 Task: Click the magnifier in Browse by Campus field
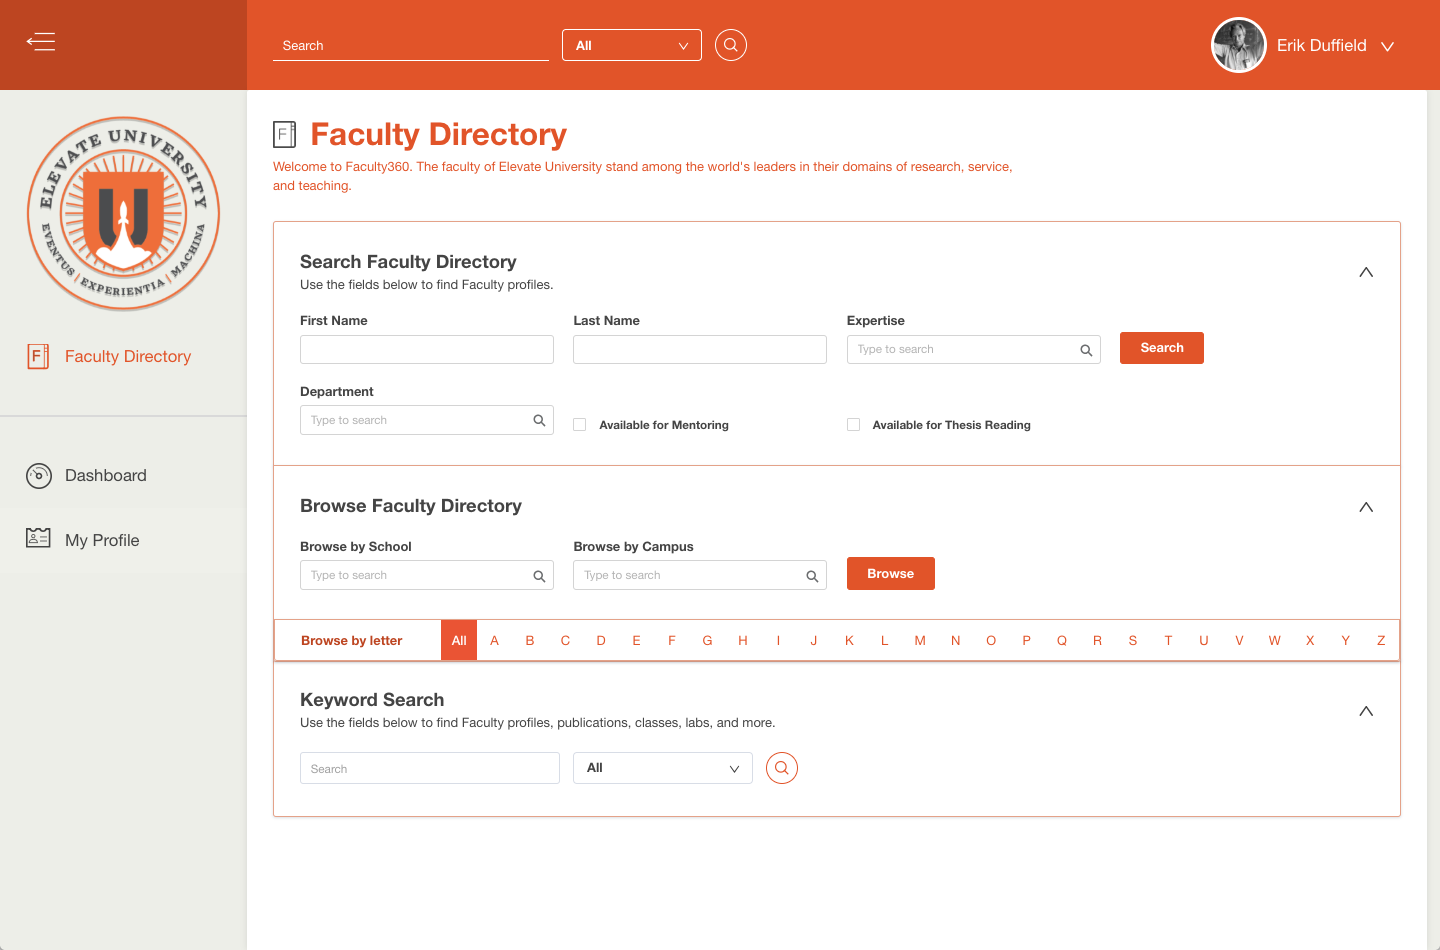[x=812, y=576]
